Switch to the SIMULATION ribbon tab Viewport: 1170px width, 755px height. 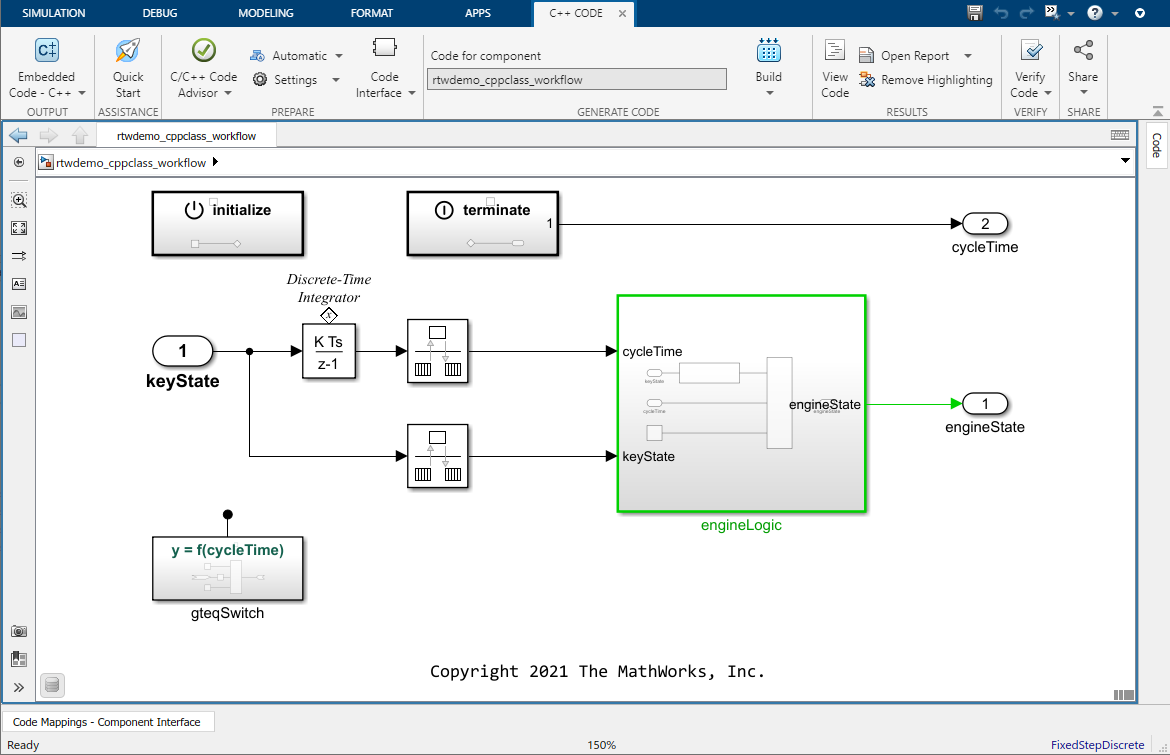(x=54, y=13)
